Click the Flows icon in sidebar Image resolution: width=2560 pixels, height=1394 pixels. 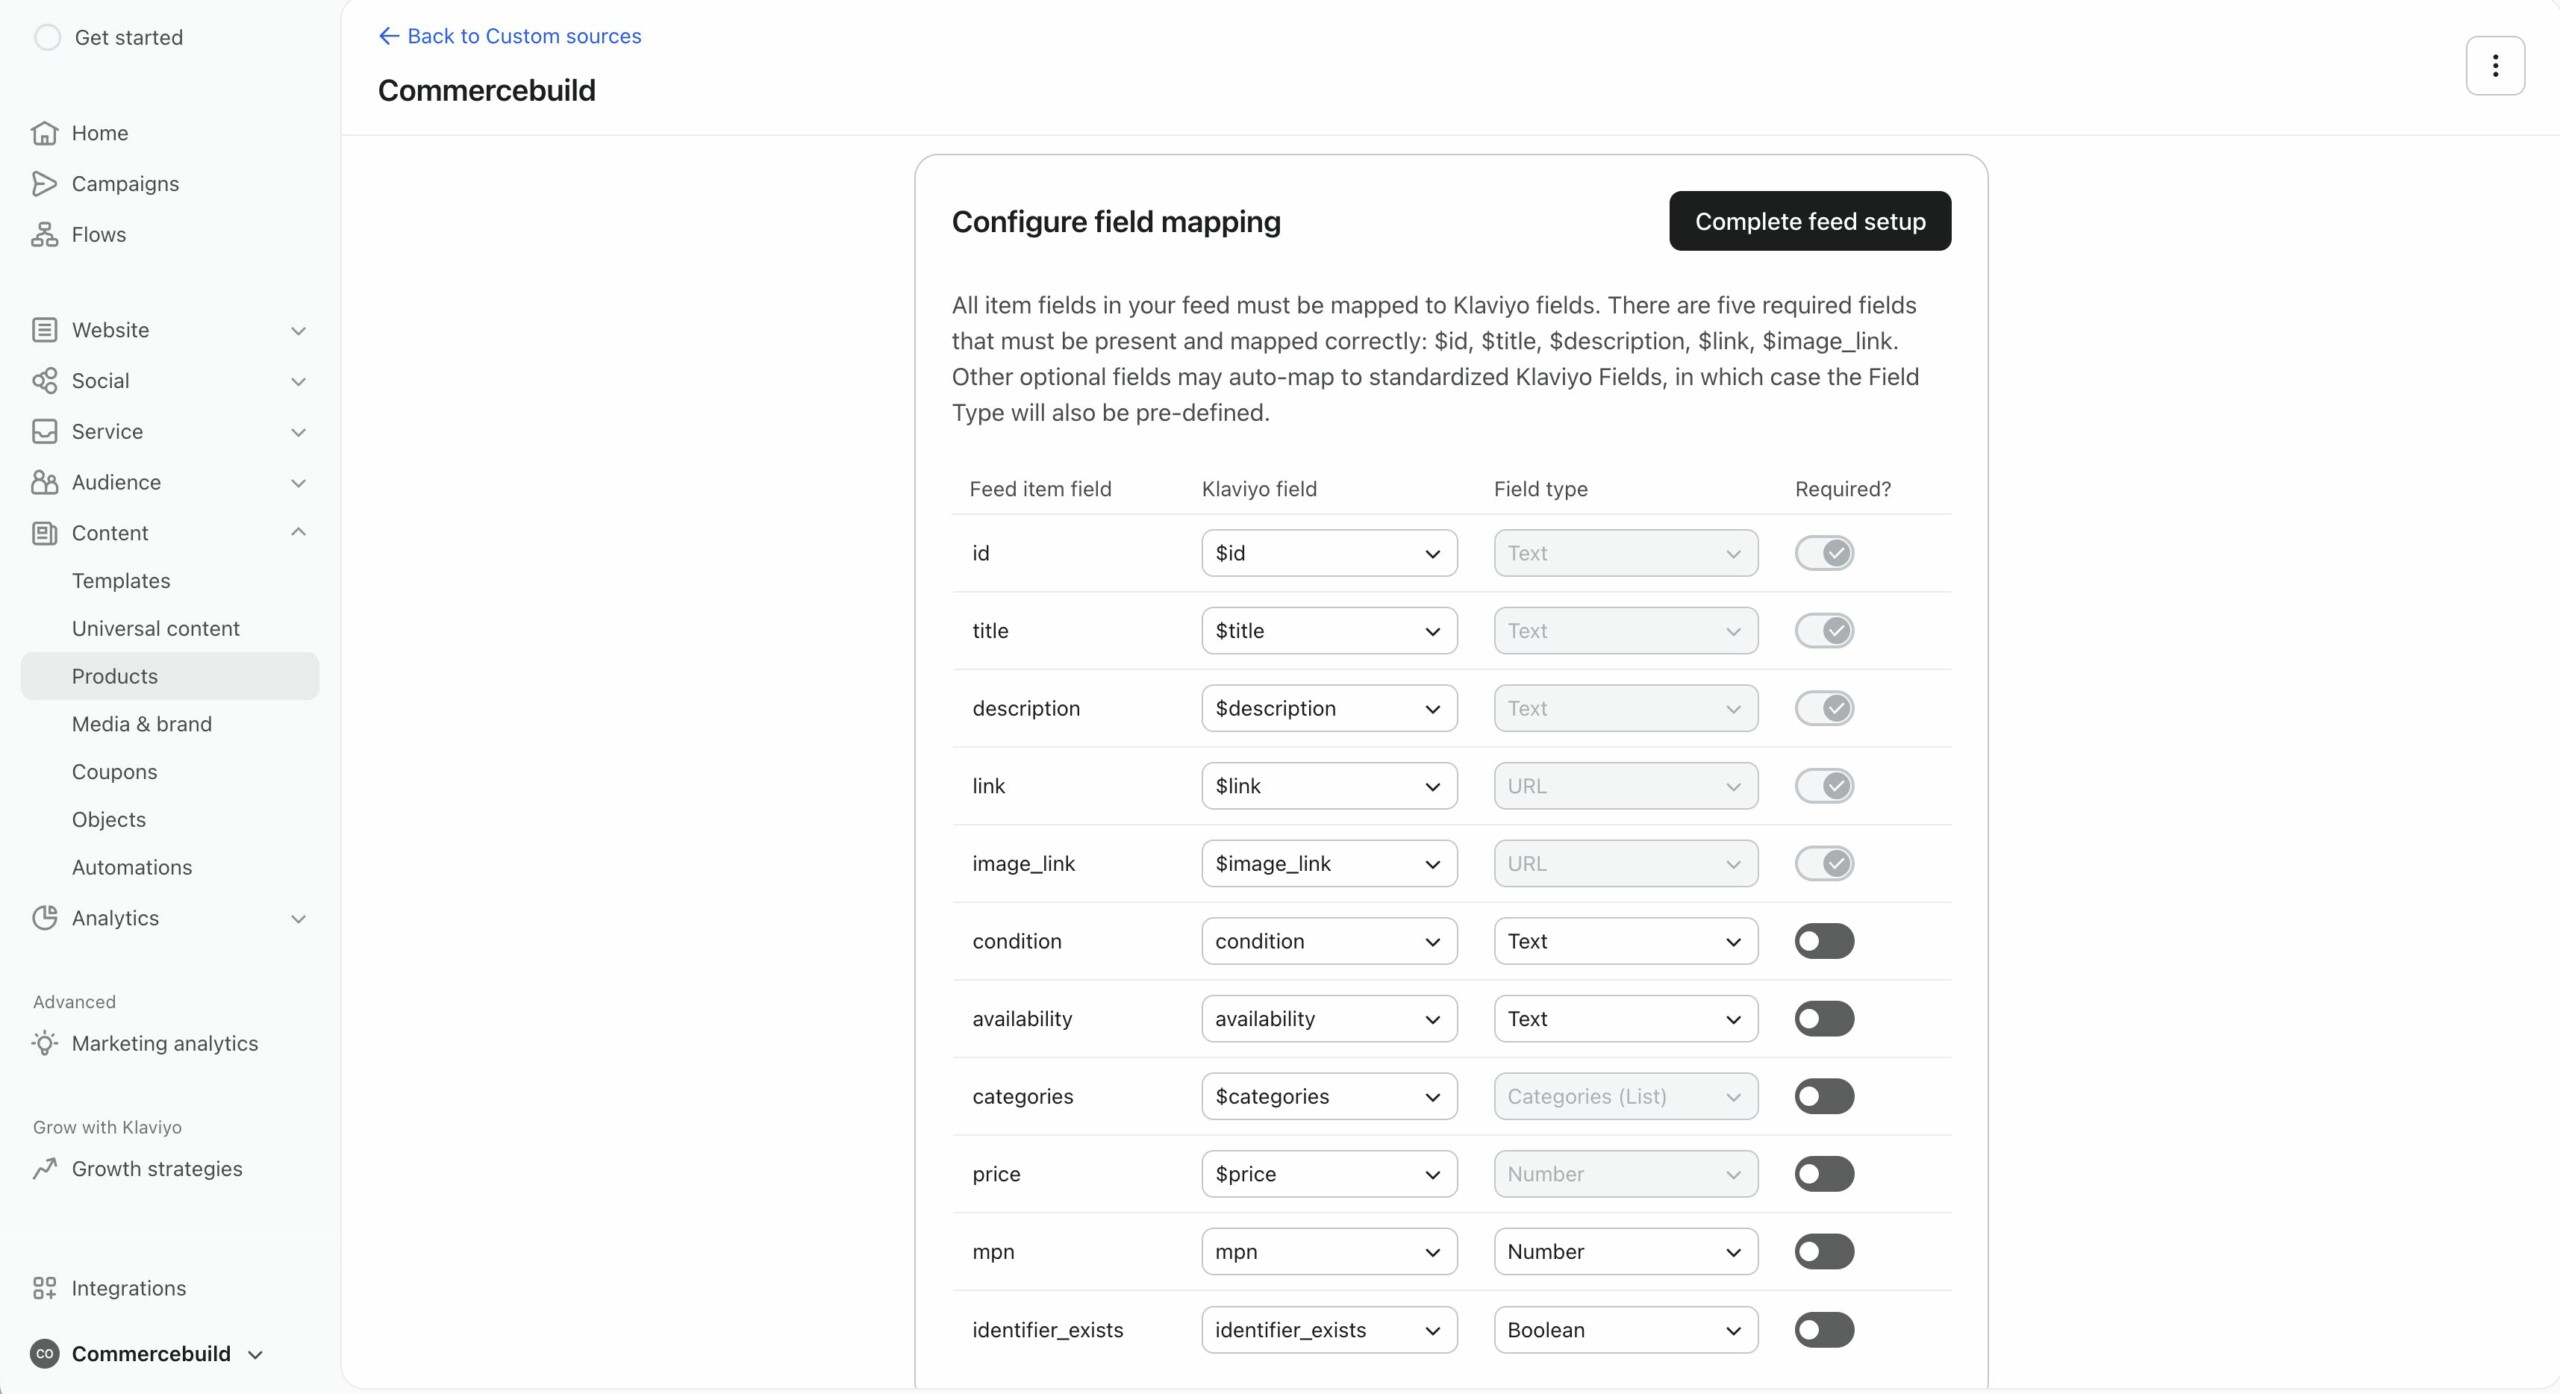point(44,235)
